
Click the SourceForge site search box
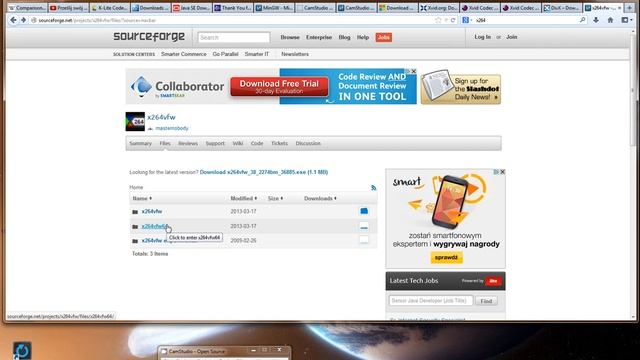(233, 37)
